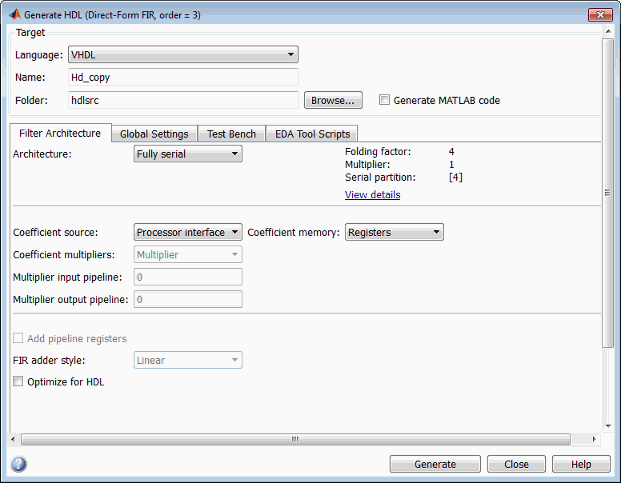Toggle Optimize for HDL checkbox
The height and width of the screenshot is (483, 621).
18,381
